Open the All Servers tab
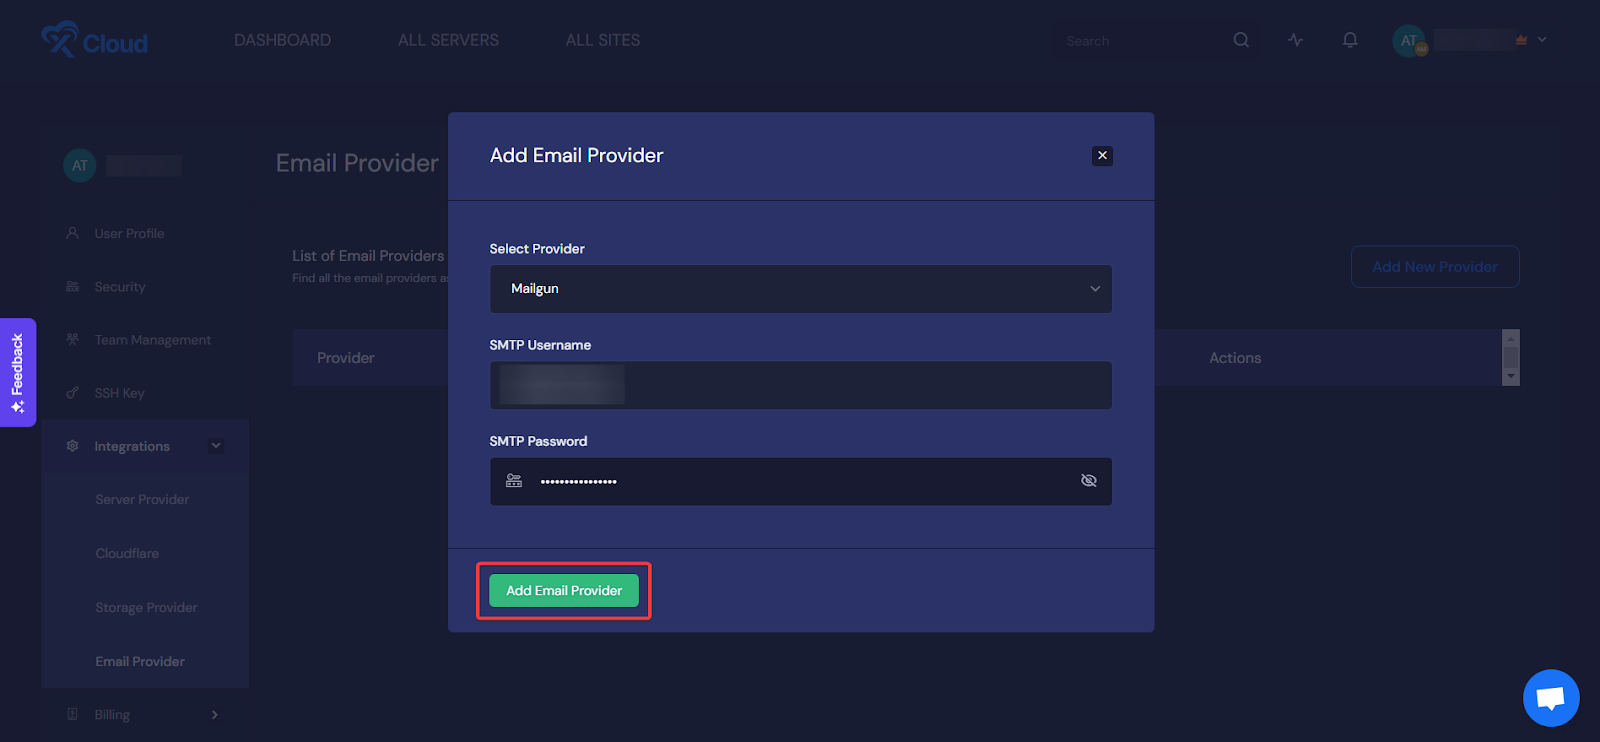 tap(448, 40)
